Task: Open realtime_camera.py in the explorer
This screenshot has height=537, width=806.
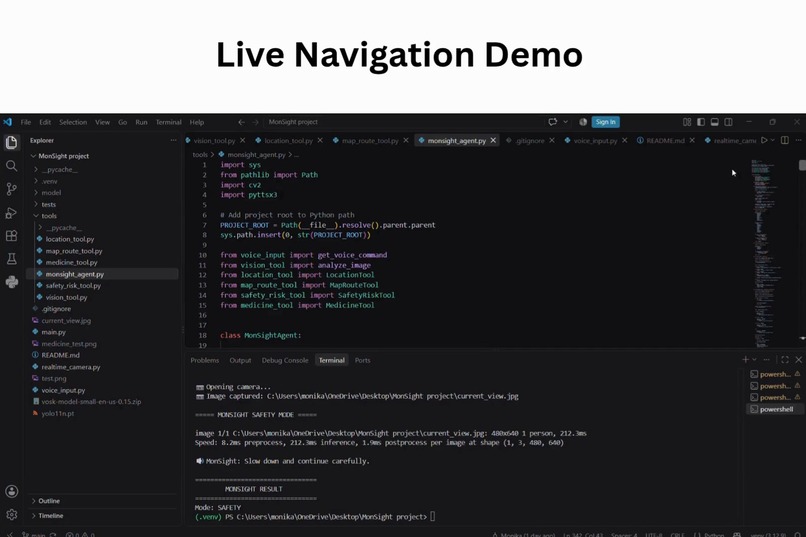Action: pyautogui.click(x=71, y=367)
